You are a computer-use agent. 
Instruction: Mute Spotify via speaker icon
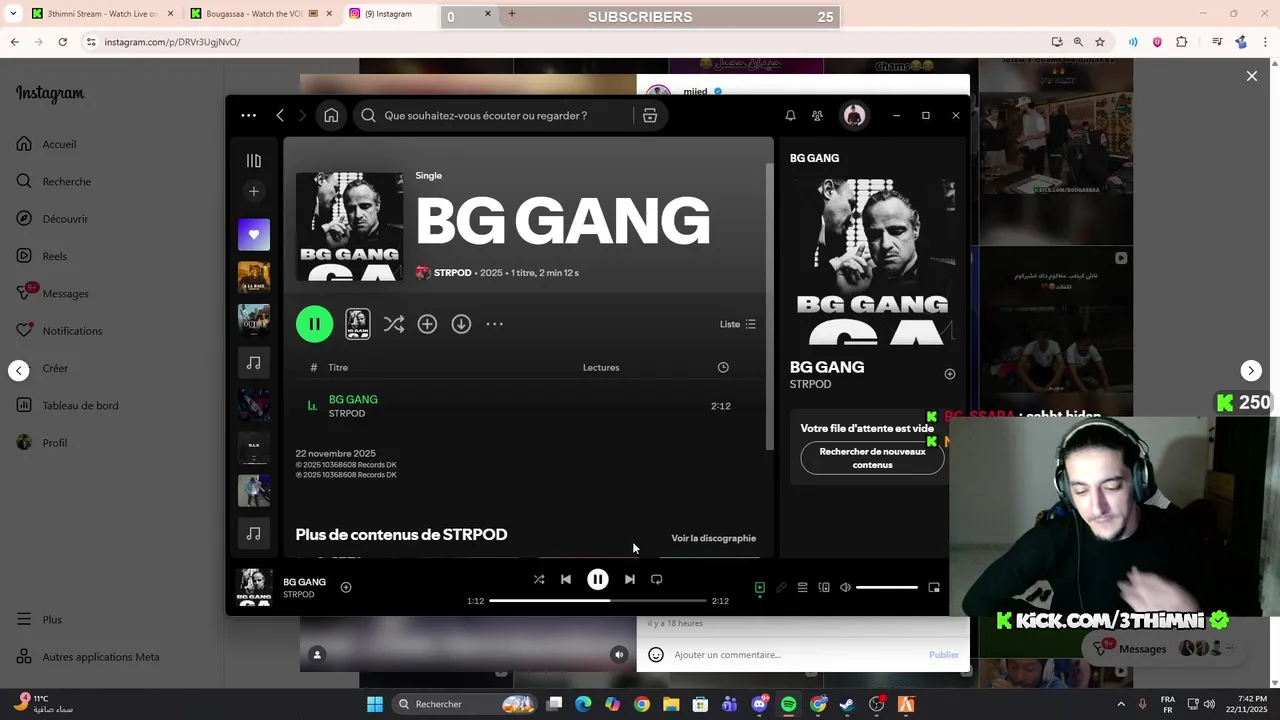tap(845, 588)
